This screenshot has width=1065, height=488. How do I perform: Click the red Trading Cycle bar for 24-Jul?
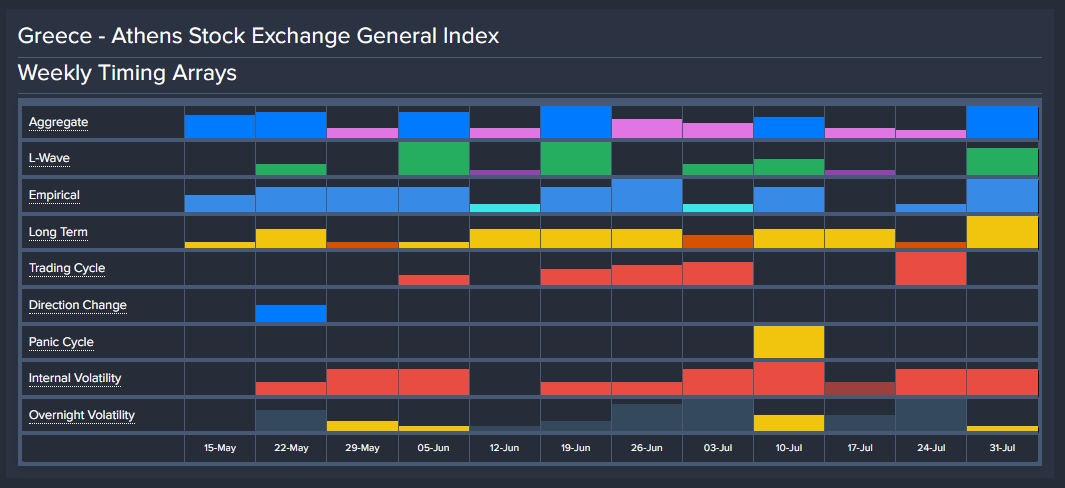[931, 268]
